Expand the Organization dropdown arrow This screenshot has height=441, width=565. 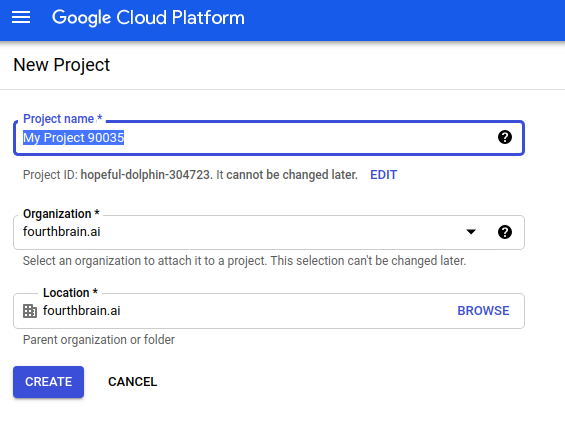[471, 232]
